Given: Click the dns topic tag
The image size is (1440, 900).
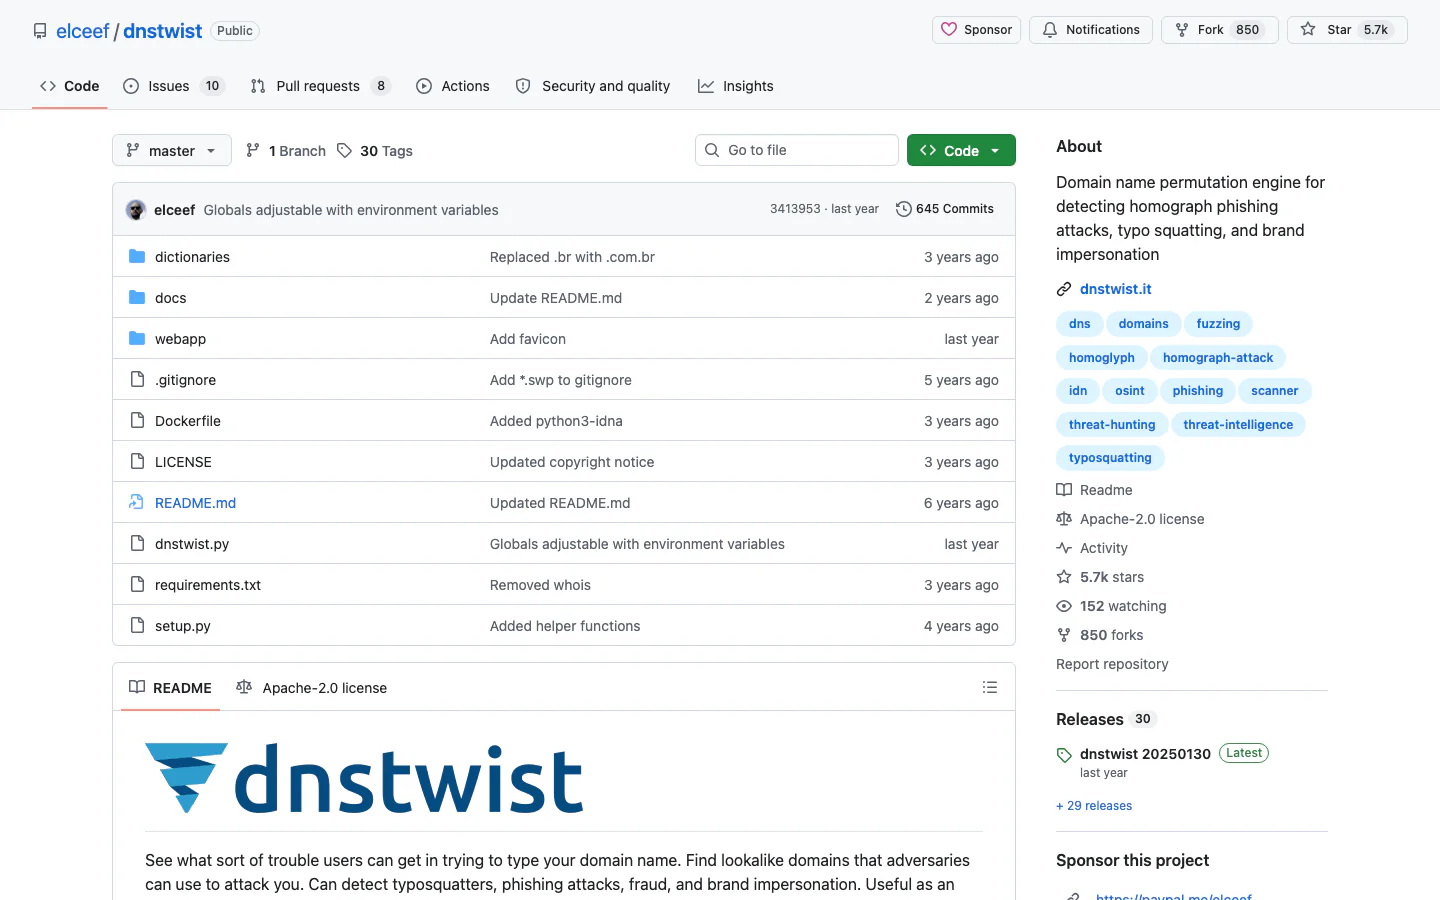Looking at the screenshot, I should point(1080,324).
